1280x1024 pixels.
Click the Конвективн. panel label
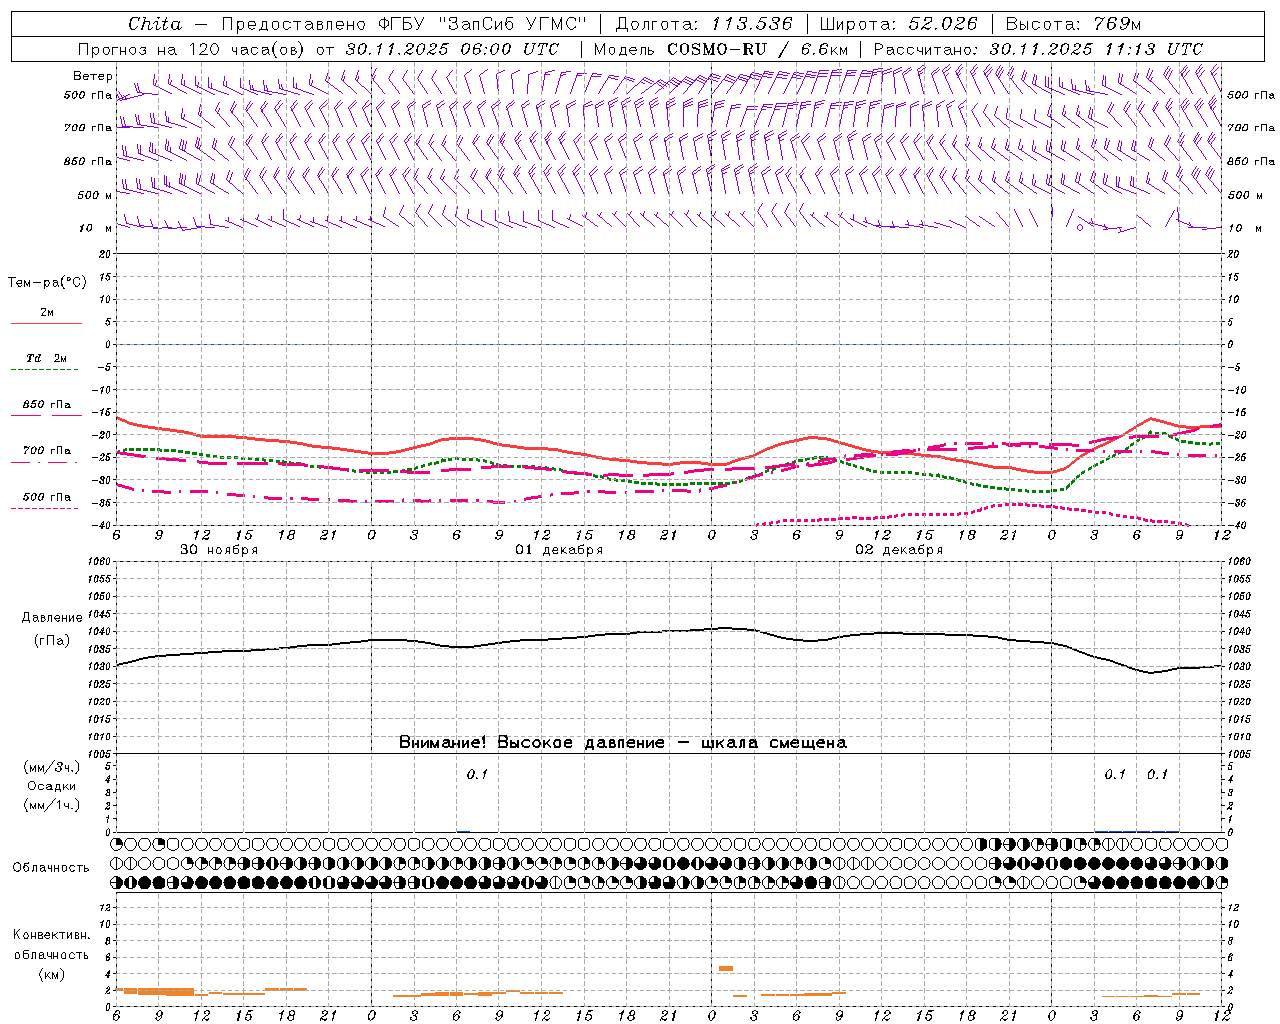51,935
